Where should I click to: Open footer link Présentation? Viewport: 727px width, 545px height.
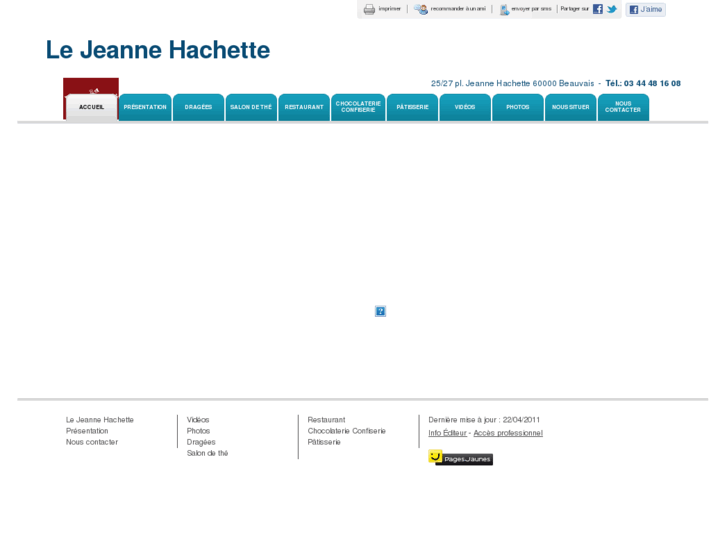(x=87, y=431)
